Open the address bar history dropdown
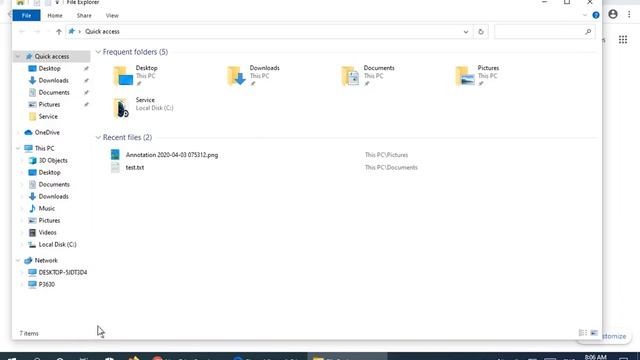The image size is (640, 360). [x=466, y=32]
